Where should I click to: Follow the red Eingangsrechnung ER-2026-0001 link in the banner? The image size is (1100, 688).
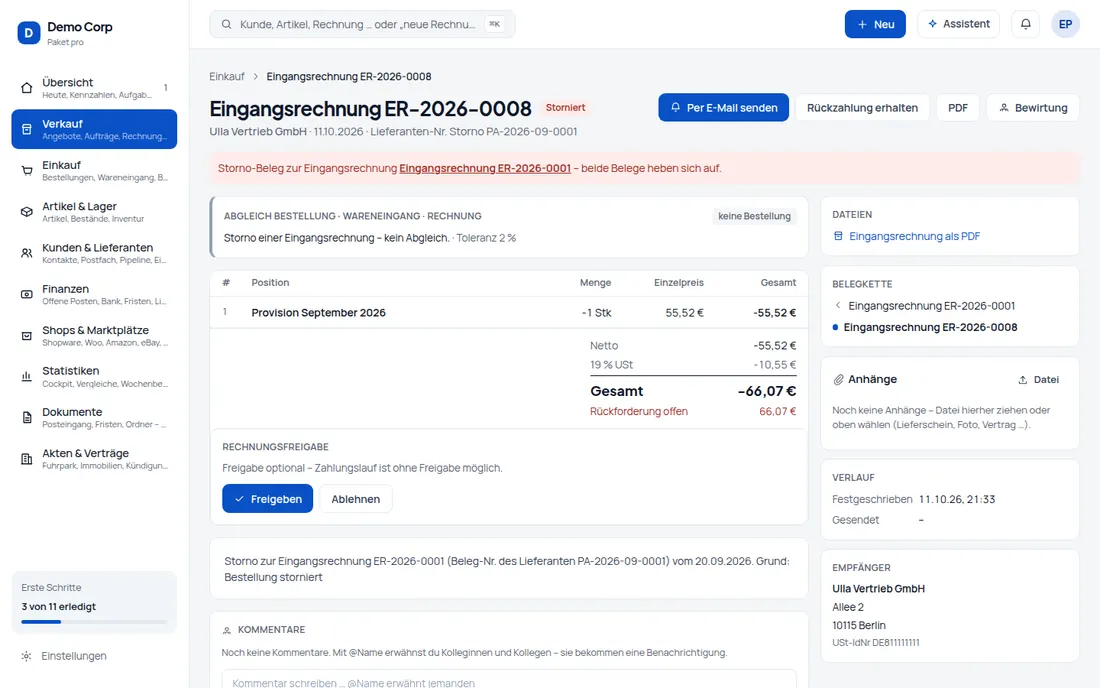pos(485,168)
